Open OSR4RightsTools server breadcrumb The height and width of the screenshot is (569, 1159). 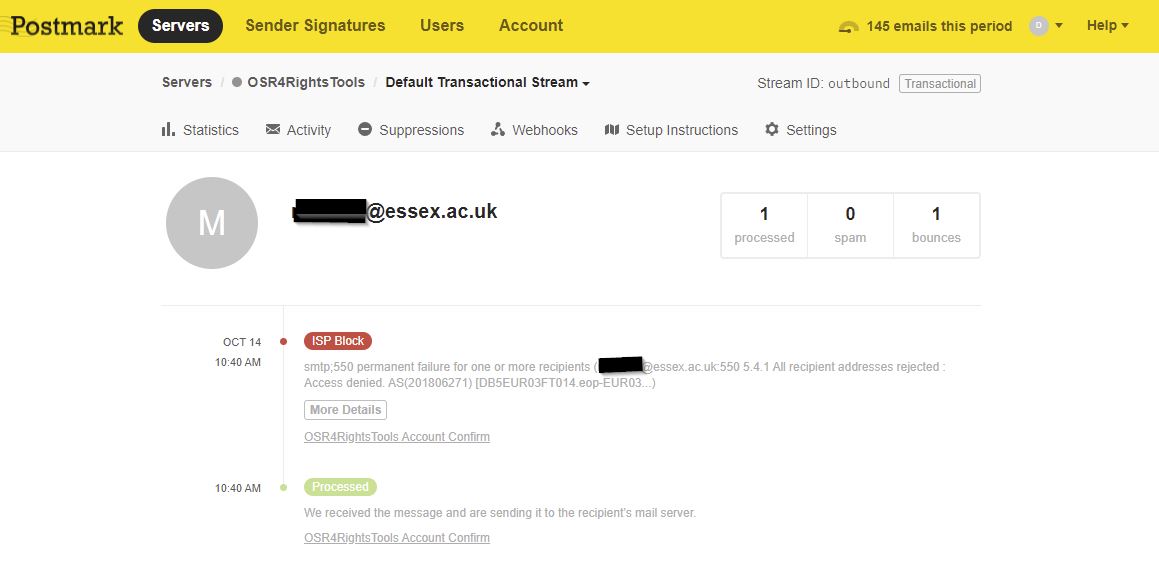[299, 83]
